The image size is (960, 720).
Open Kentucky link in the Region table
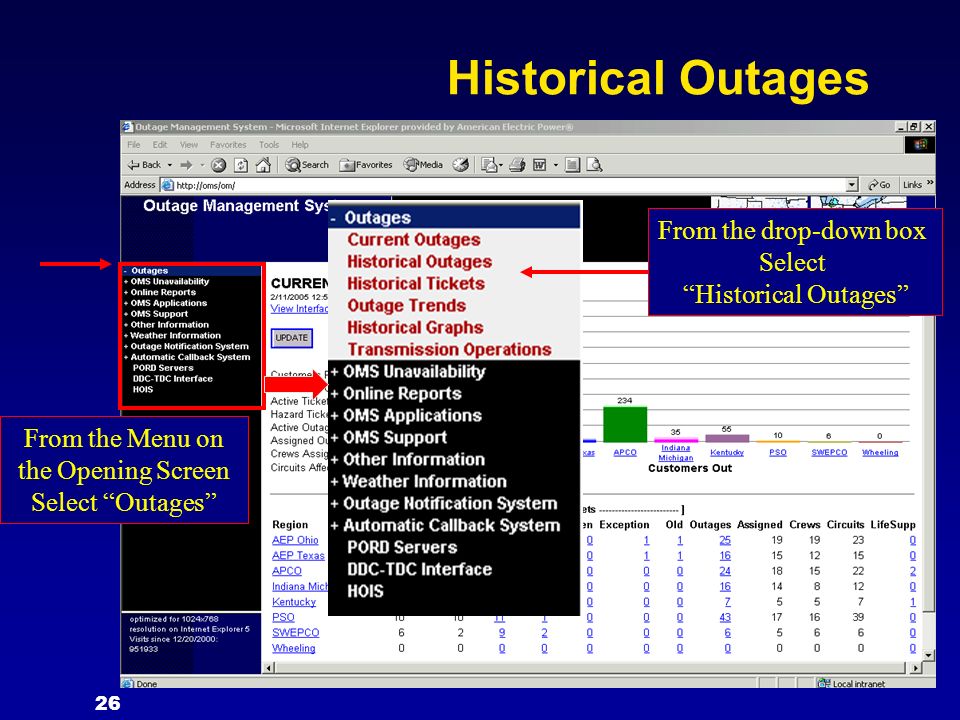coord(294,602)
